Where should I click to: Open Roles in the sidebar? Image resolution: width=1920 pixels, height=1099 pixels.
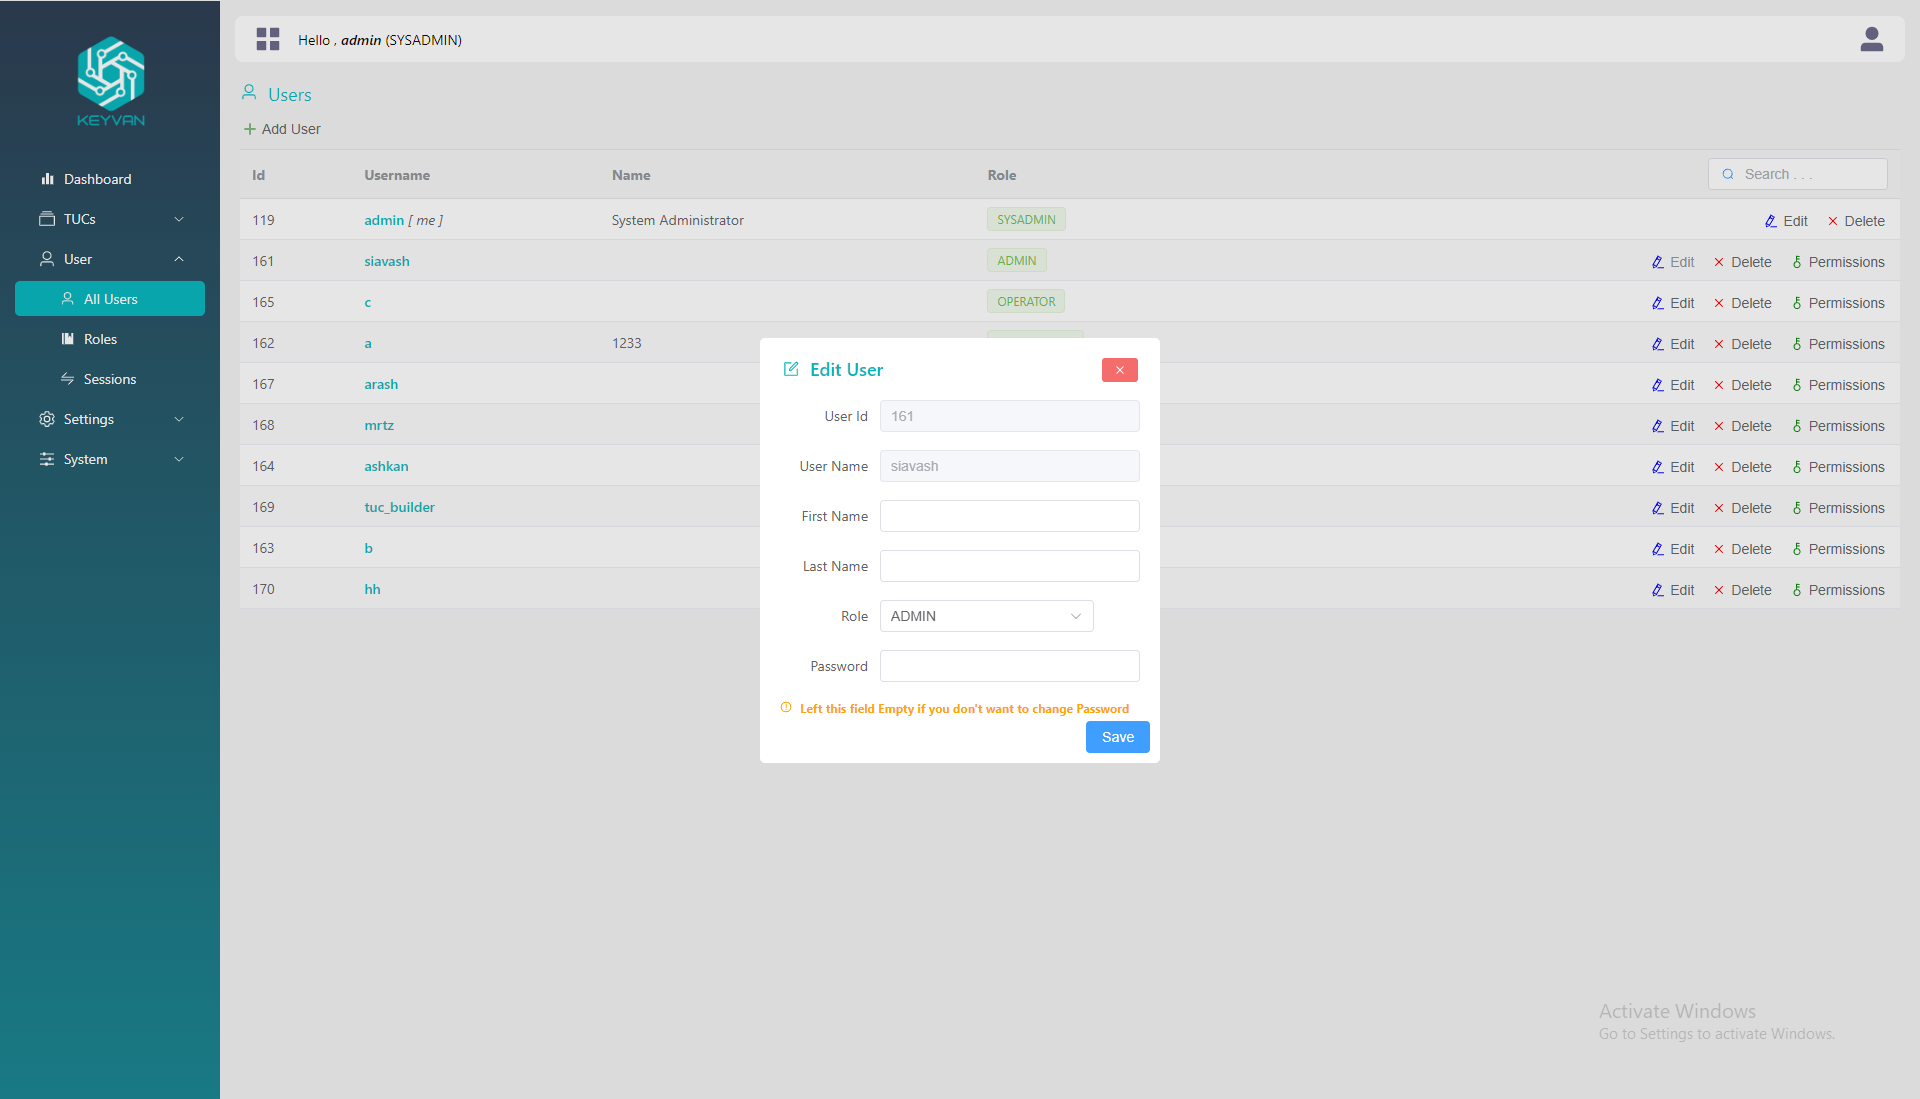(100, 339)
